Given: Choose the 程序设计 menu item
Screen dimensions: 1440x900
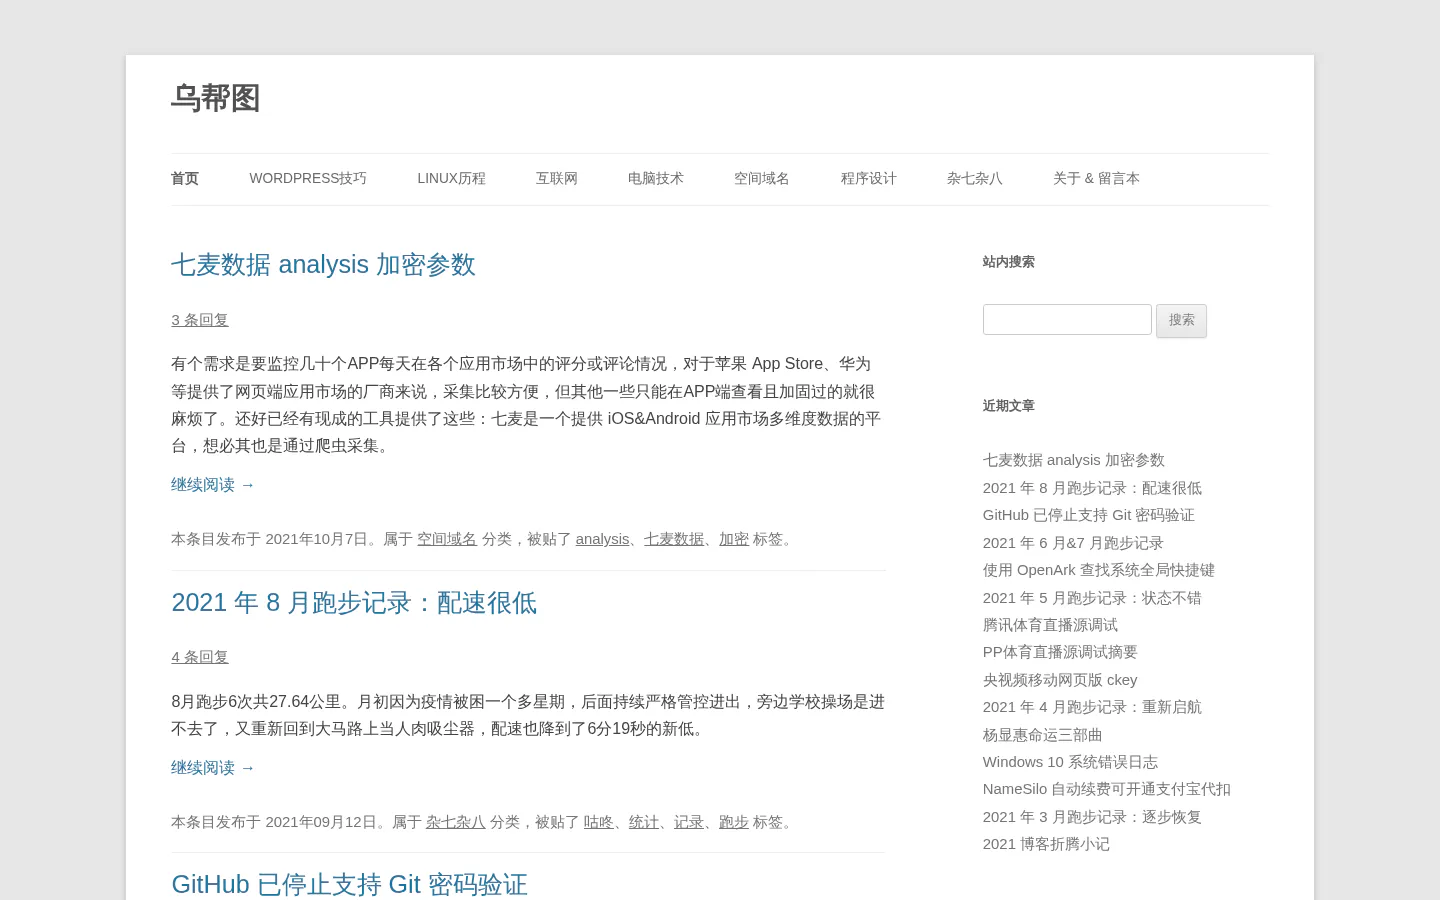Looking at the screenshot, I should (x=869, y=179).
